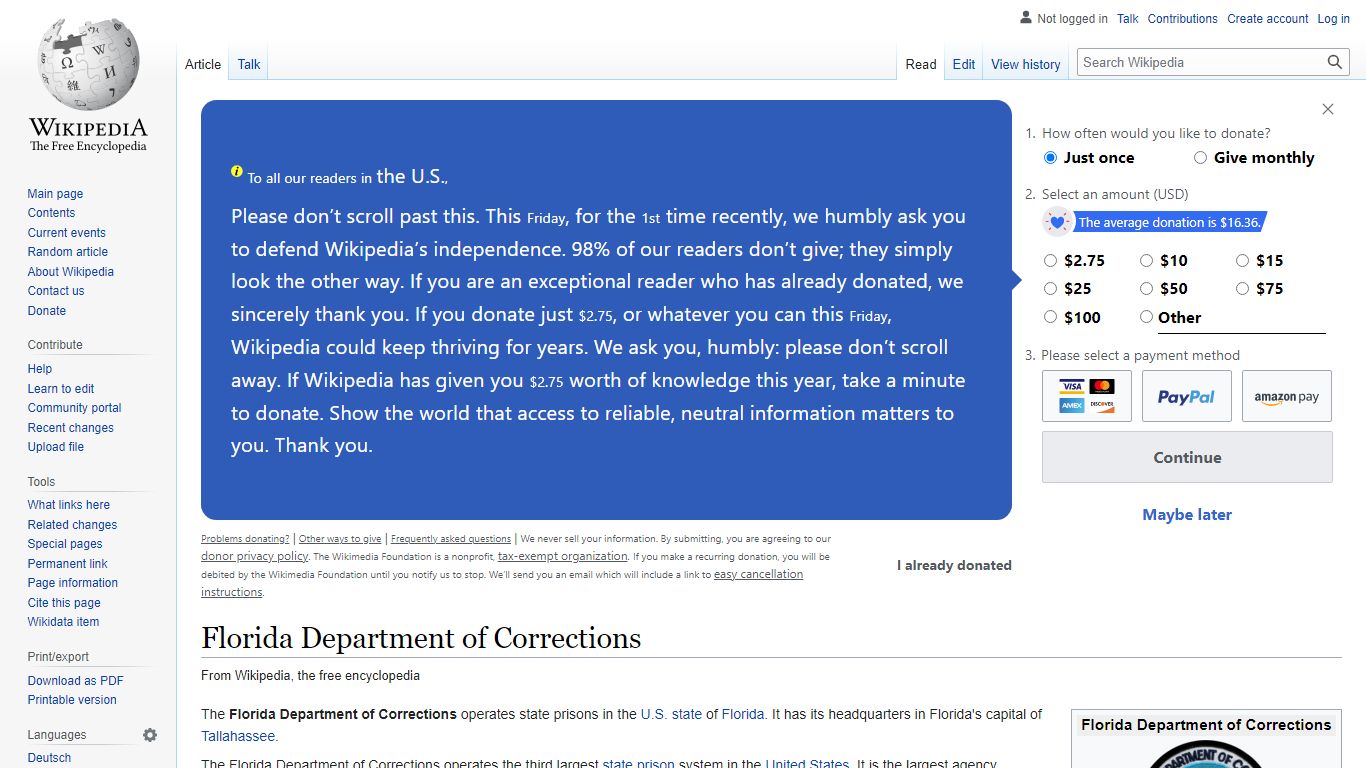Go to Main page in sidebar

pos(55,194)
